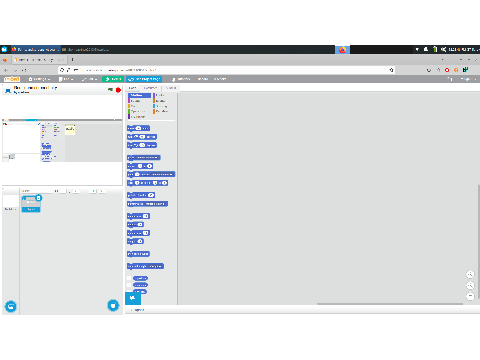
Task: Reset the workspace zoom level
Action: [470, 296]
